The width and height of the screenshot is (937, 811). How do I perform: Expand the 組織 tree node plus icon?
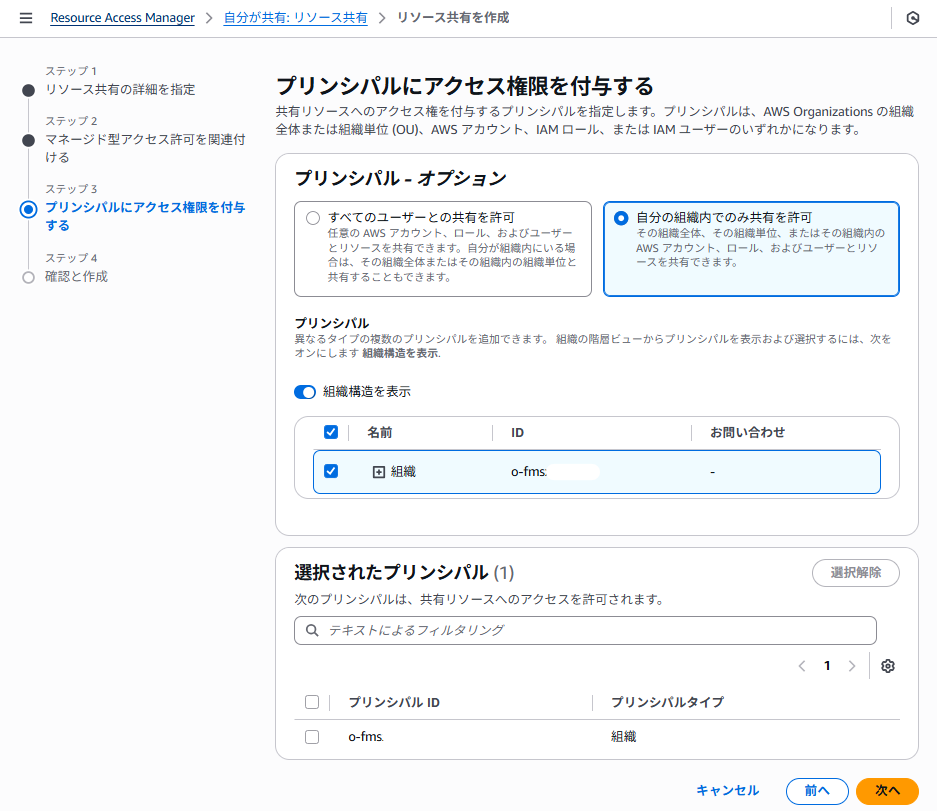[x=378, y=472]
